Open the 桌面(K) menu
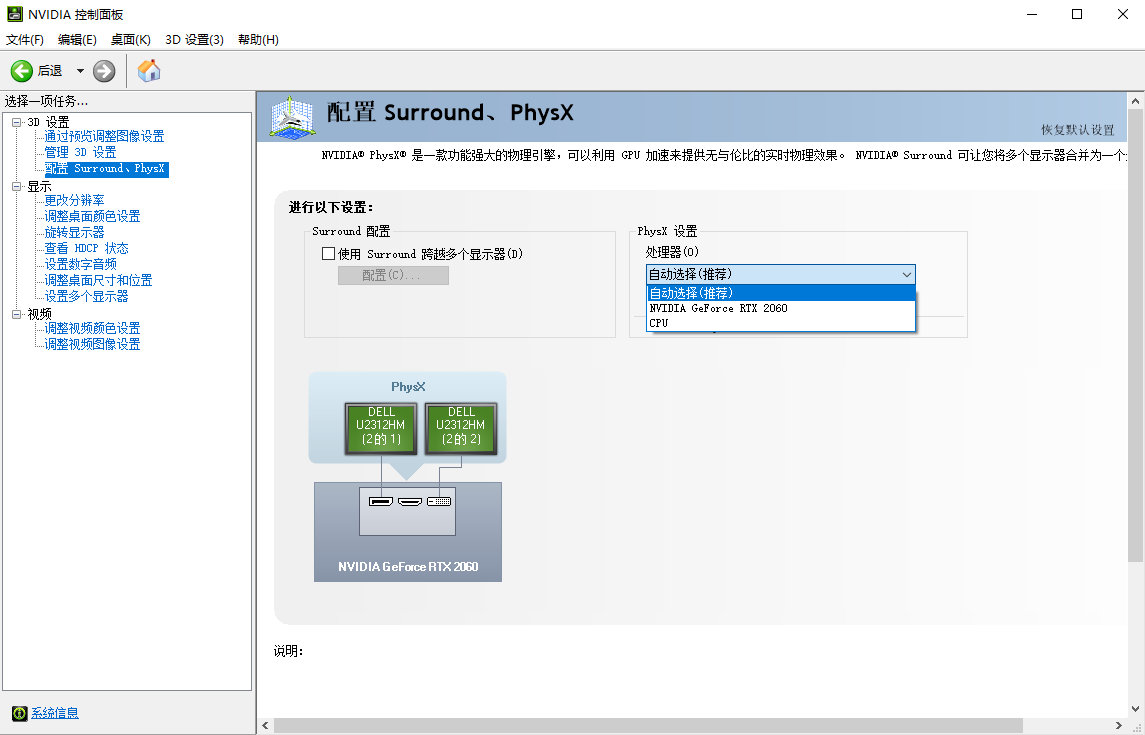This screenshot has height=735, width=1145. coord(131,39)
